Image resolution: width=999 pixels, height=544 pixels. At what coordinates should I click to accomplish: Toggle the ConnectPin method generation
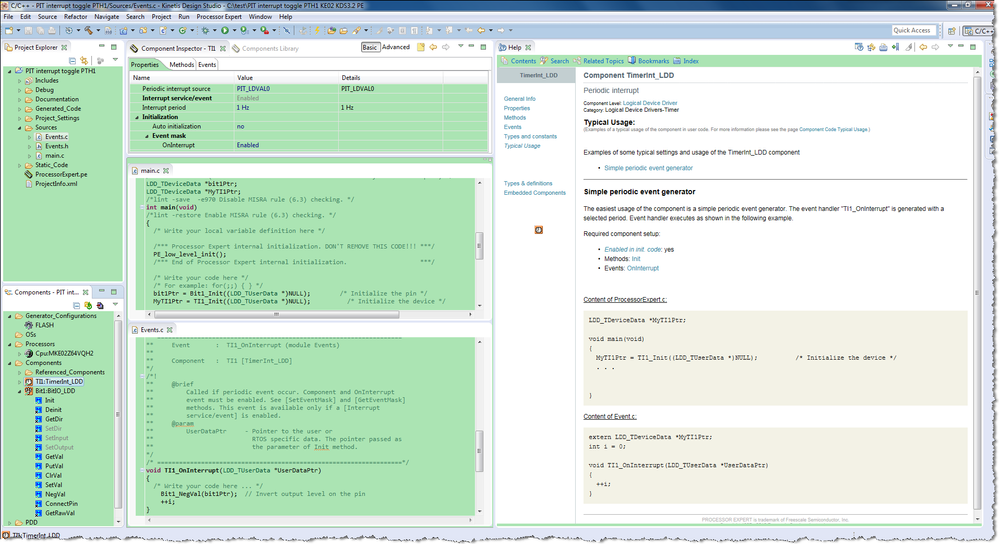[39, 504]
